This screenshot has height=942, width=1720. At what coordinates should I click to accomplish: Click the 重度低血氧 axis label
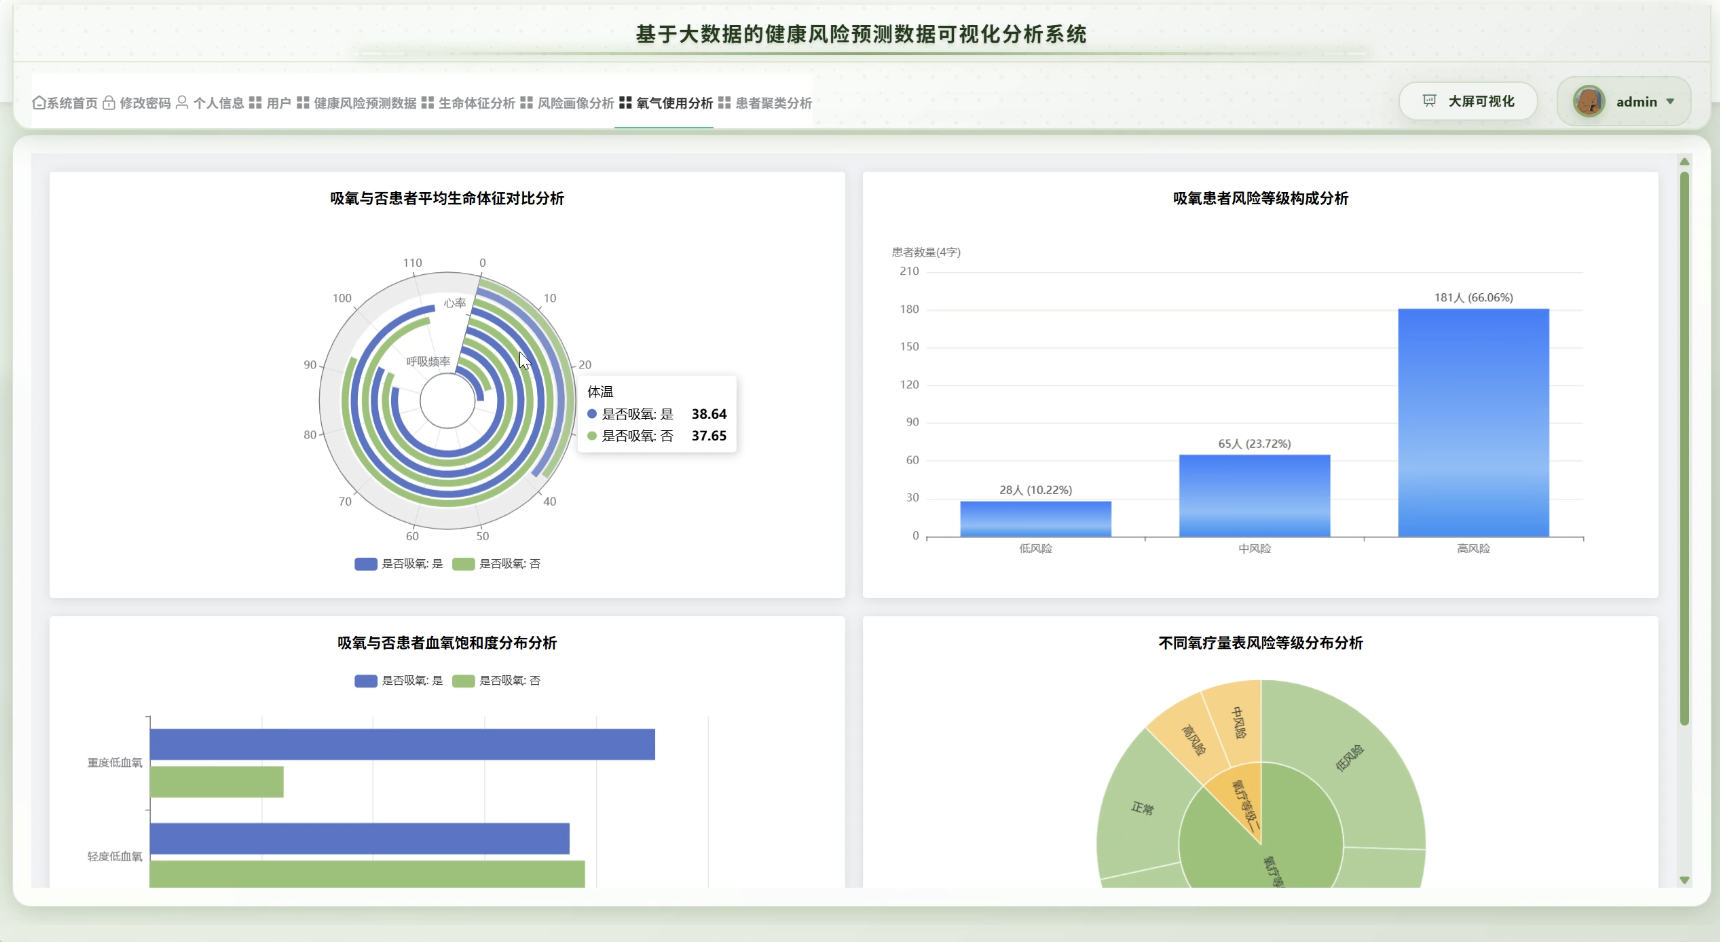click(114, 763)
